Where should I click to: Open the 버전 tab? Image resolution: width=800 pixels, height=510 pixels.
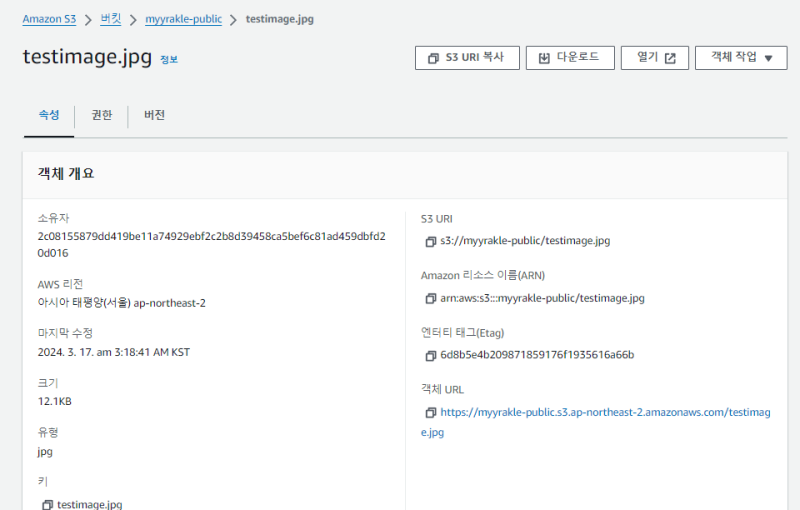(154, 115)
